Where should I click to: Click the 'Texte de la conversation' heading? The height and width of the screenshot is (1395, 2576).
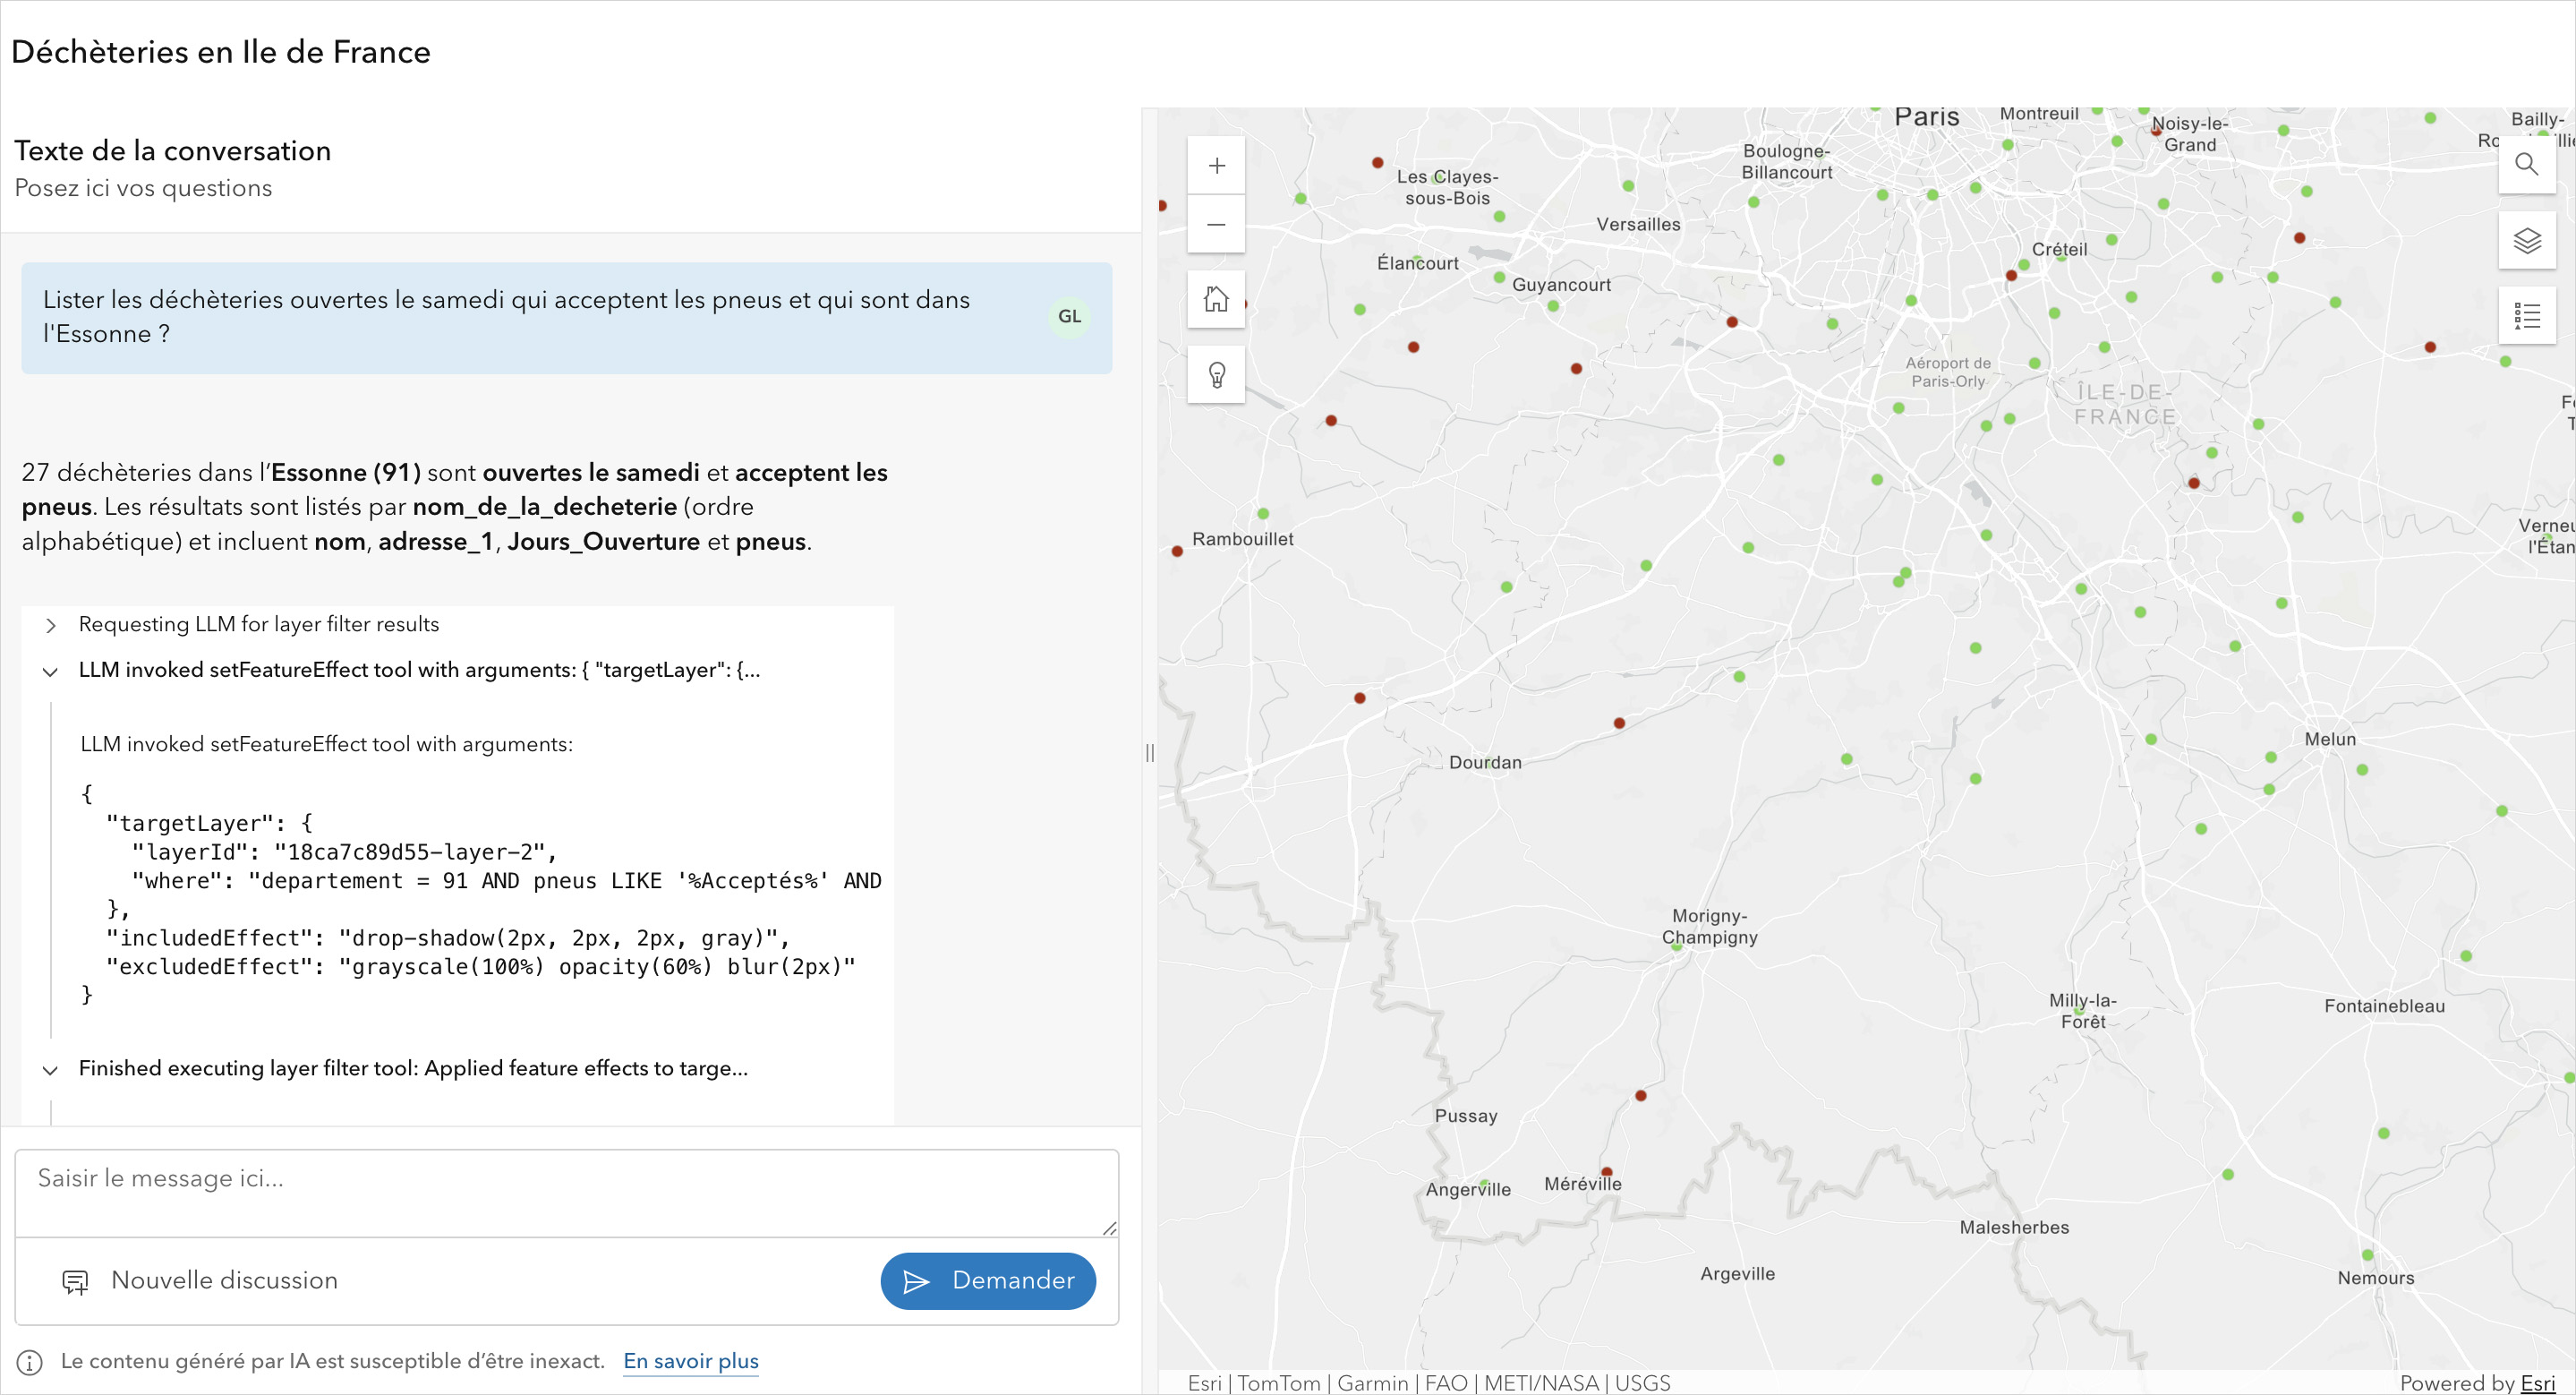tap(172, 151)
